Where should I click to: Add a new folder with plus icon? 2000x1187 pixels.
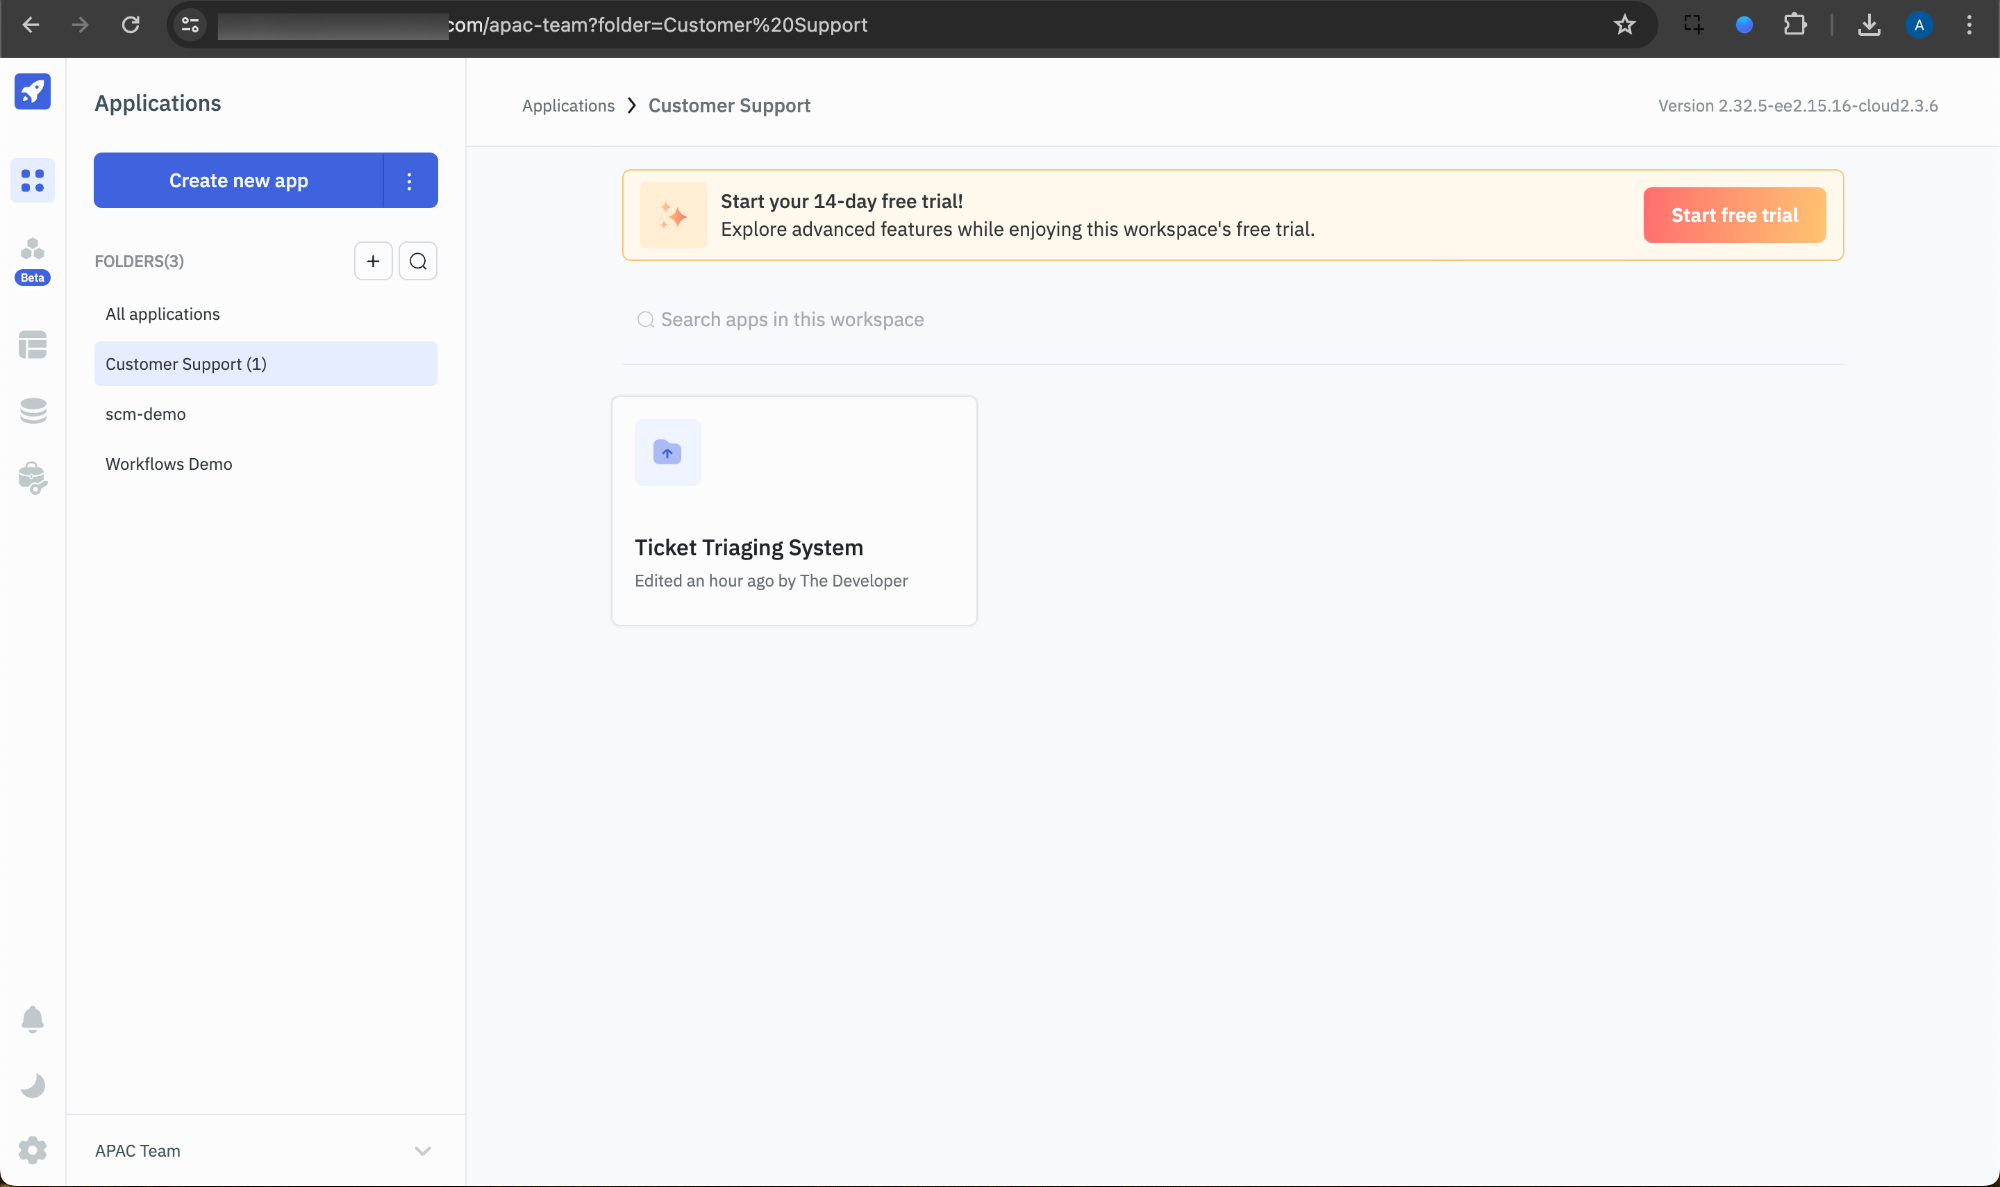373,261
